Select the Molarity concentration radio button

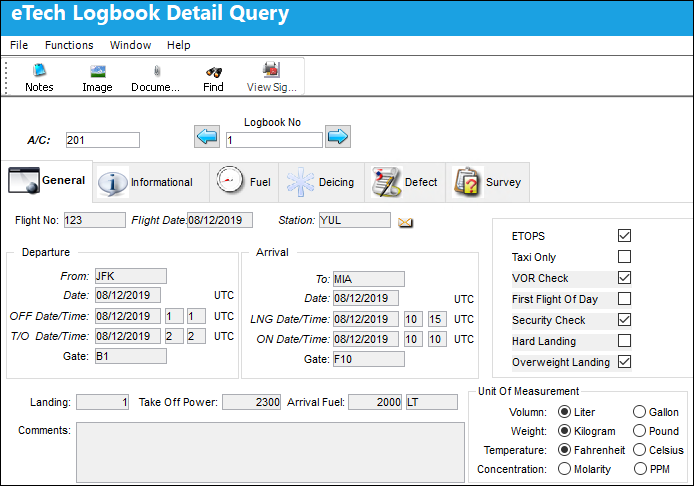tap(564, 469)
